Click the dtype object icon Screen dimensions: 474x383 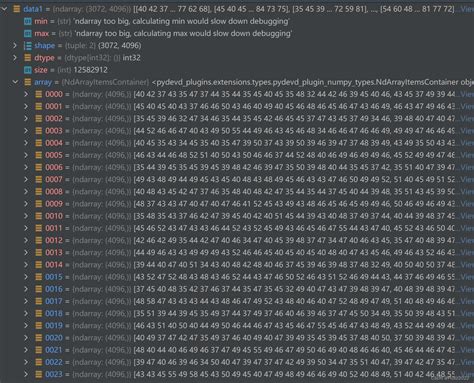tap(28, 58)
